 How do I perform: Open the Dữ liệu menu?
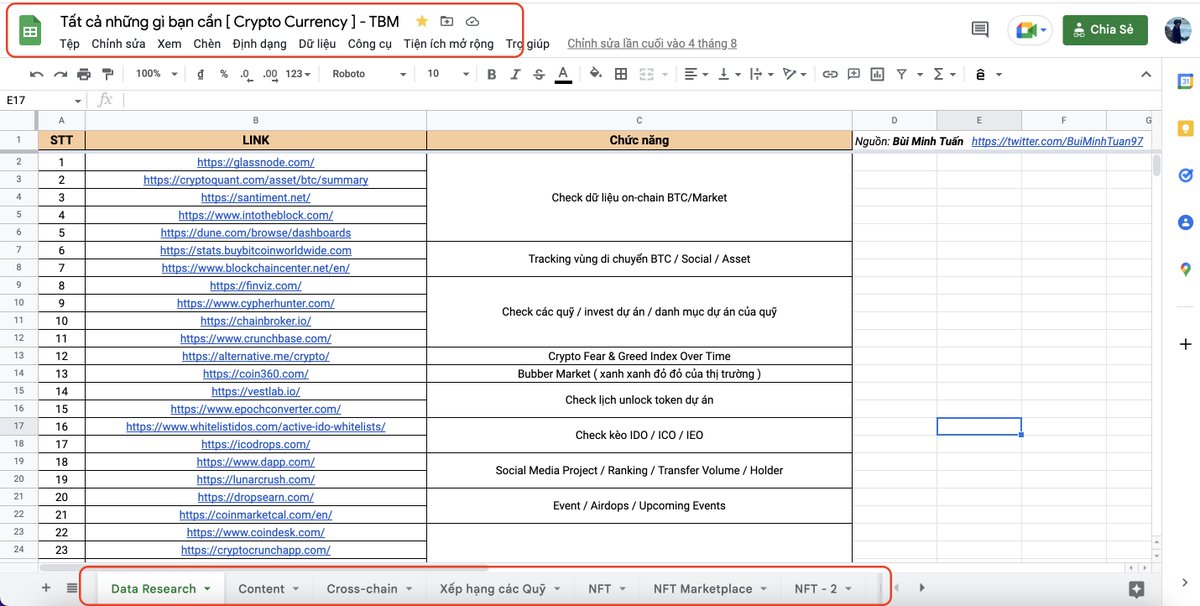point(317,44)
